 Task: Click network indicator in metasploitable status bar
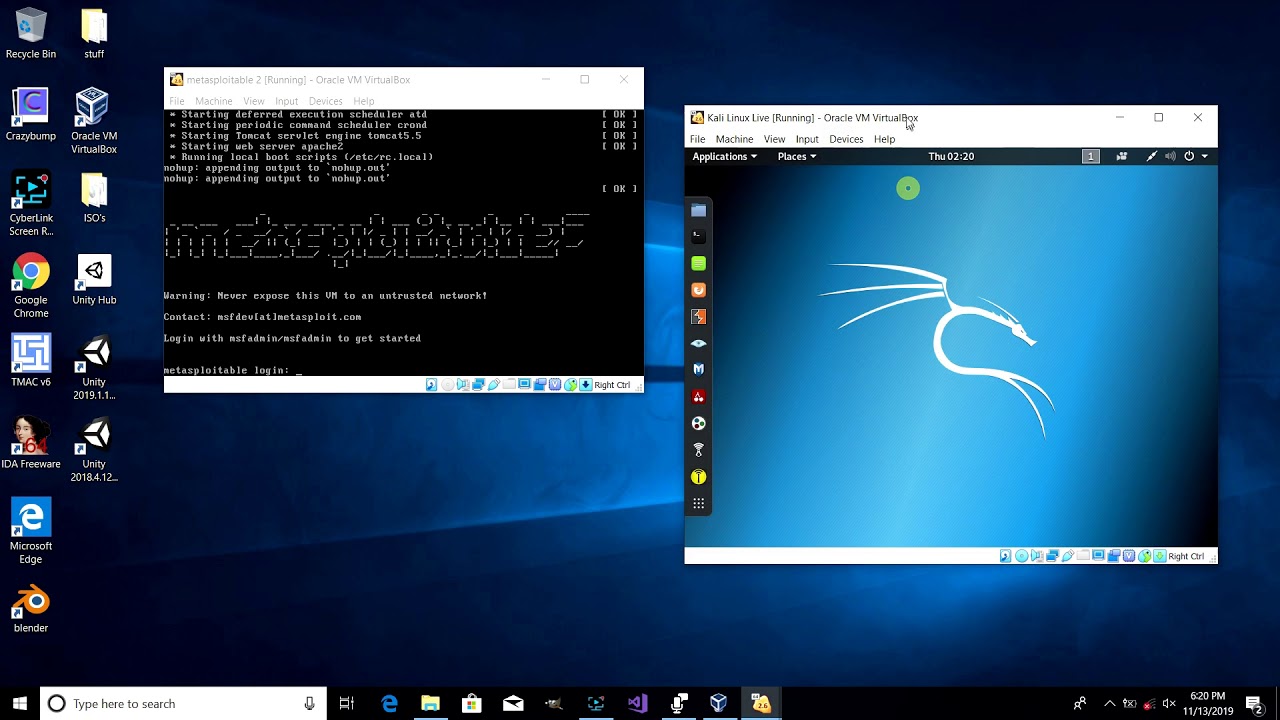tap(479, 384)
